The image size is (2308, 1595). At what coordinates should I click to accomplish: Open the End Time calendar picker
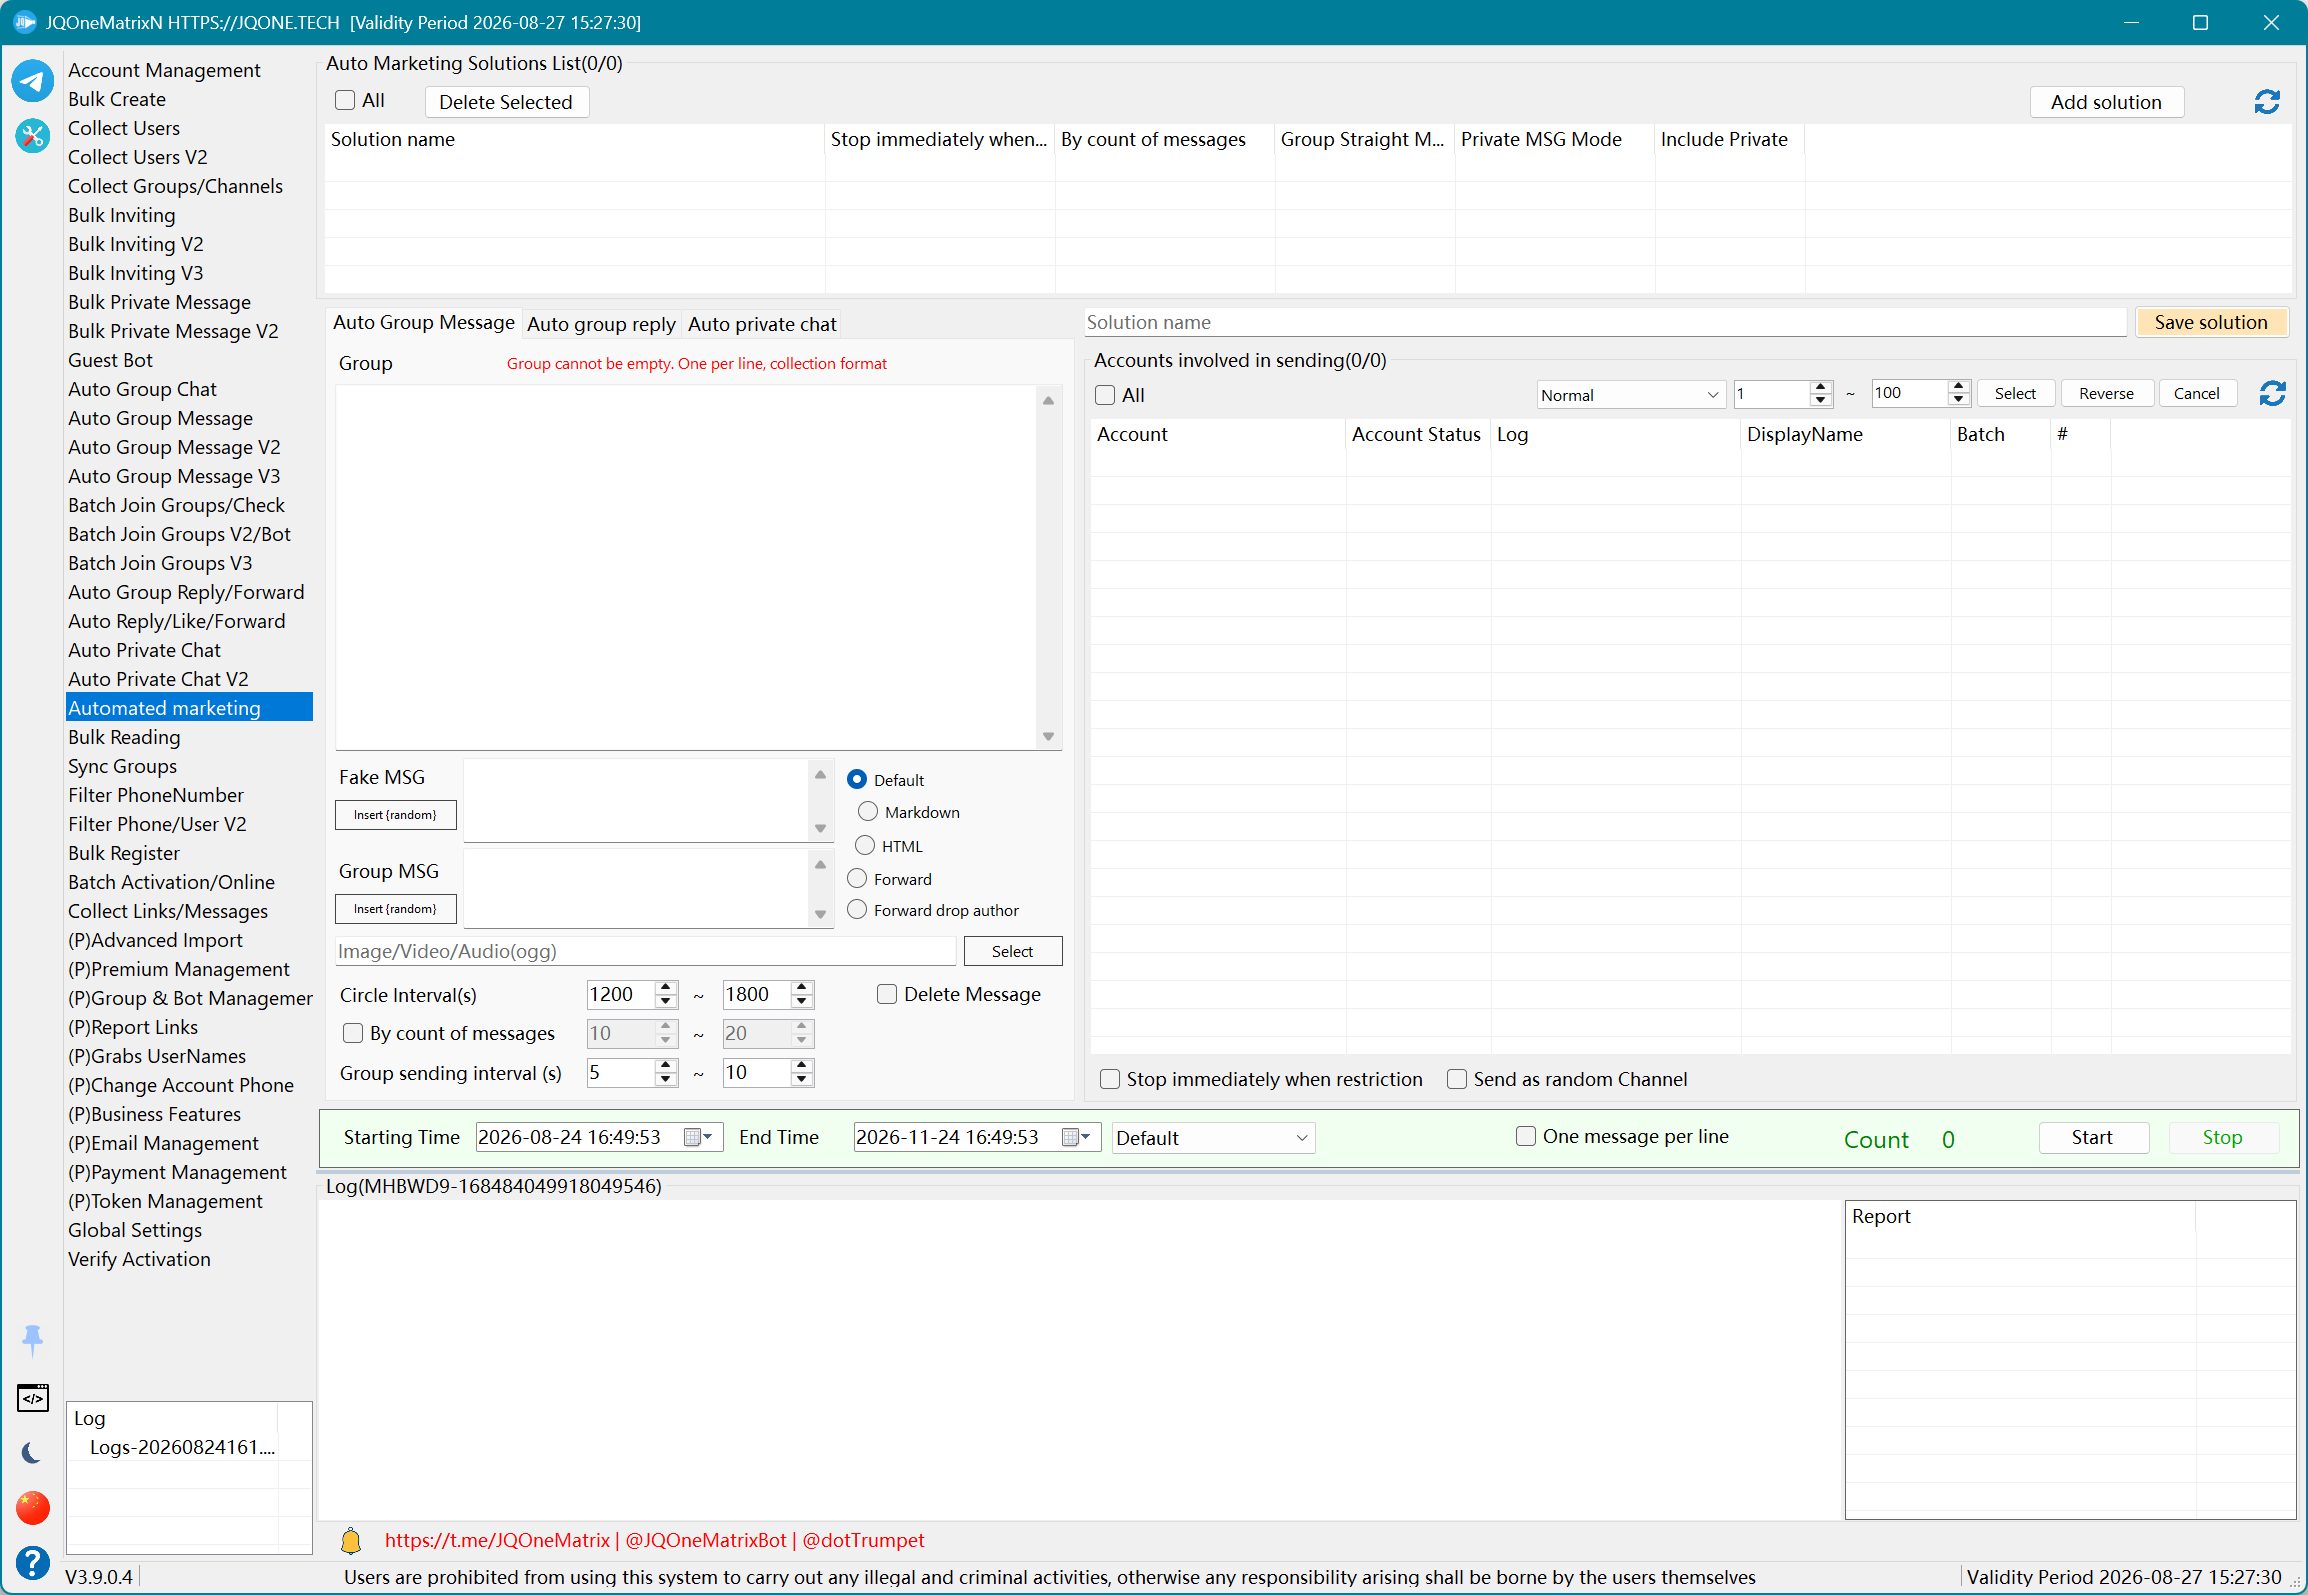(x=1075, y=1137)
